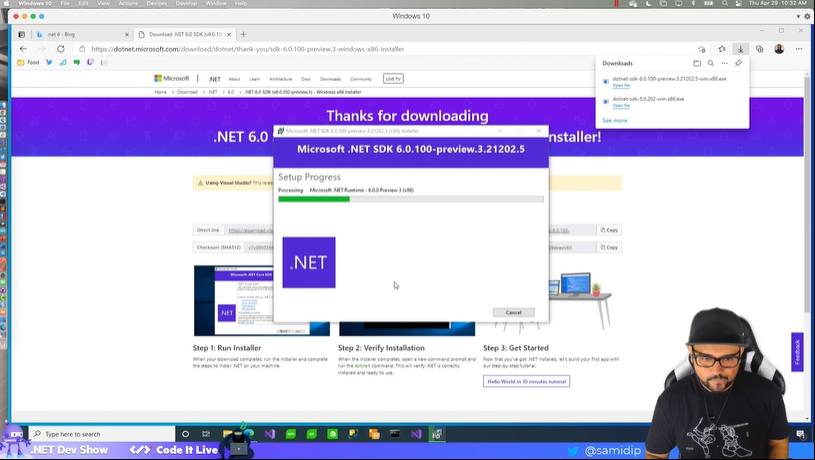The height and width of the screenshot is (460, 815).
Task: Select the installer icon in taskbar
Action: click(x=437, y=434)
